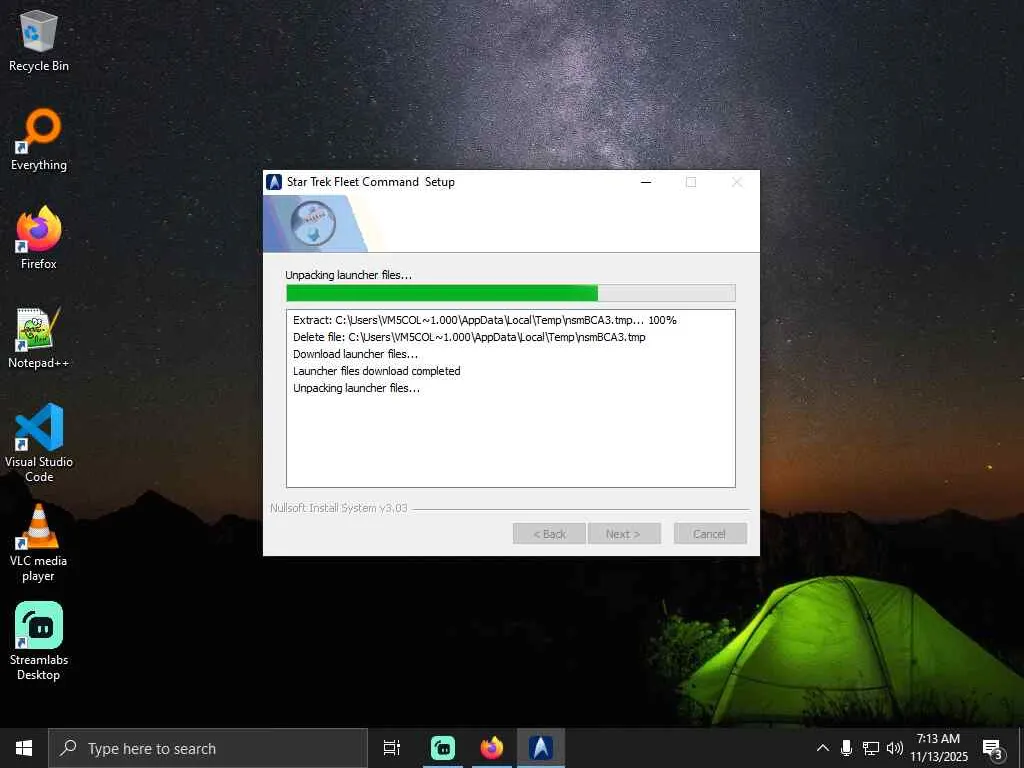1024x768 pixels.
Task: Open the clock and date flyout
Action: tap(938, 748)
